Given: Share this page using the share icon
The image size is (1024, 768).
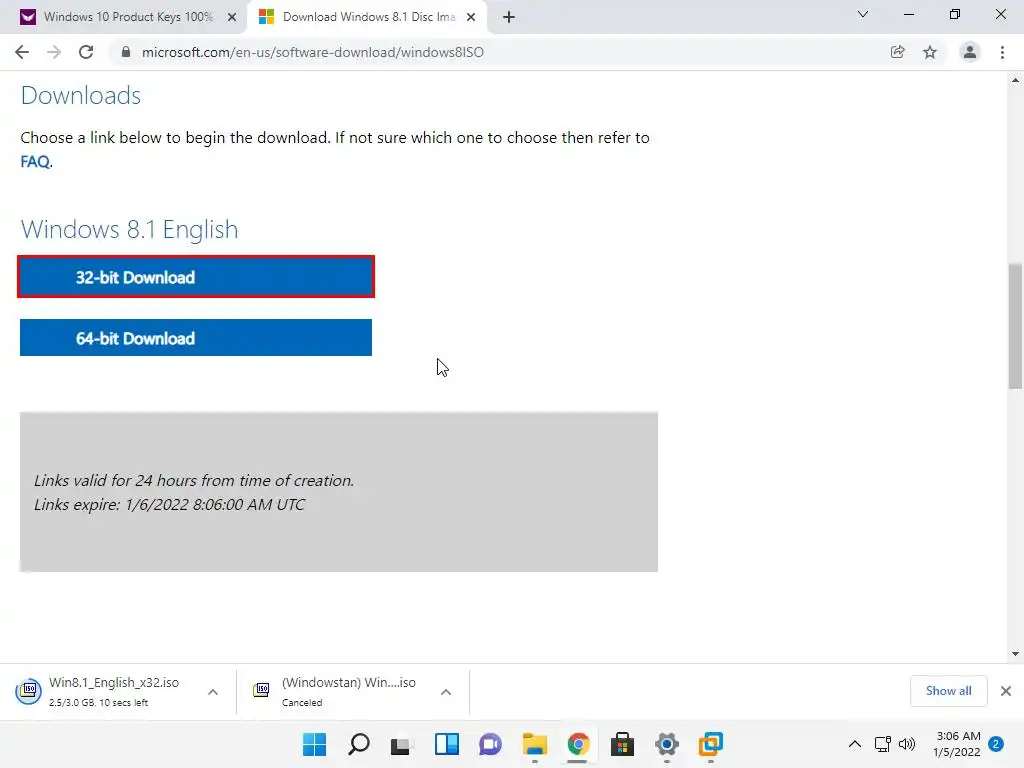Looking at the screenshot, I should tap(897, 52).
